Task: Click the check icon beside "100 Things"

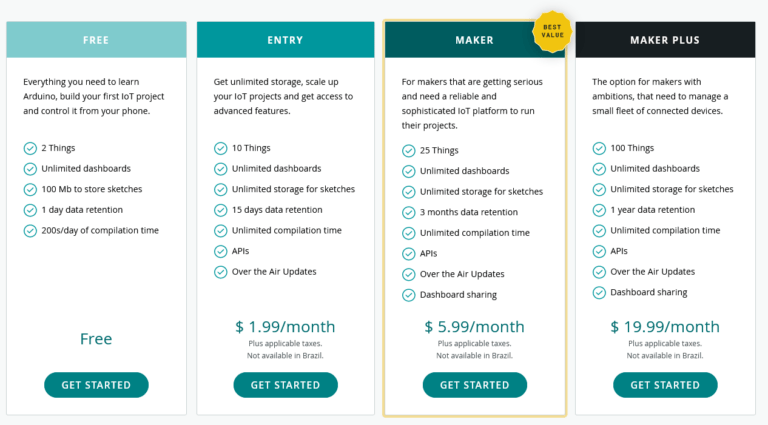Action: point(599,148)
